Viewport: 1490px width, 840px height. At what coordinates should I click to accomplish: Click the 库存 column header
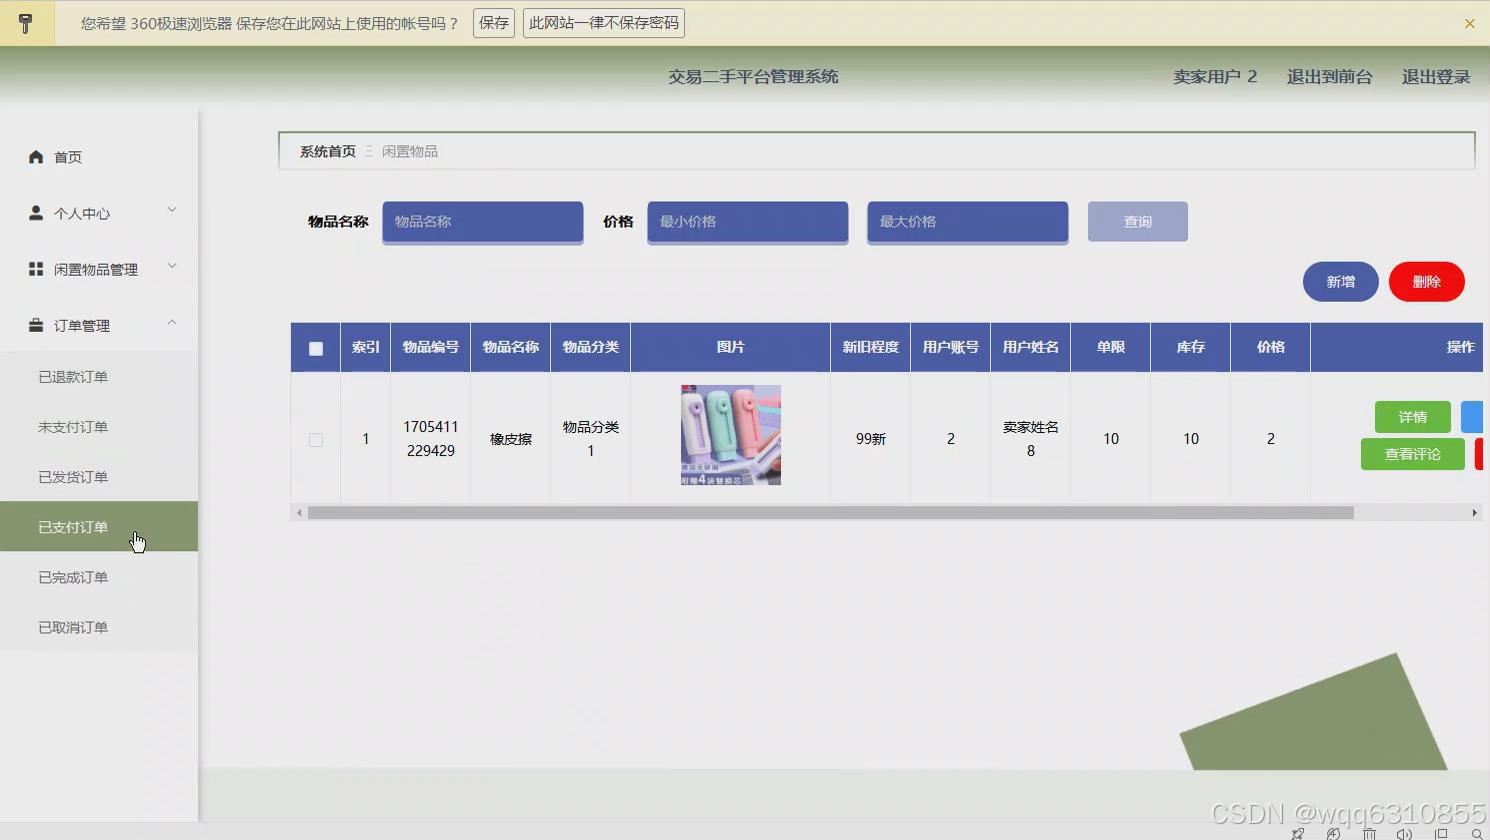1191,347
